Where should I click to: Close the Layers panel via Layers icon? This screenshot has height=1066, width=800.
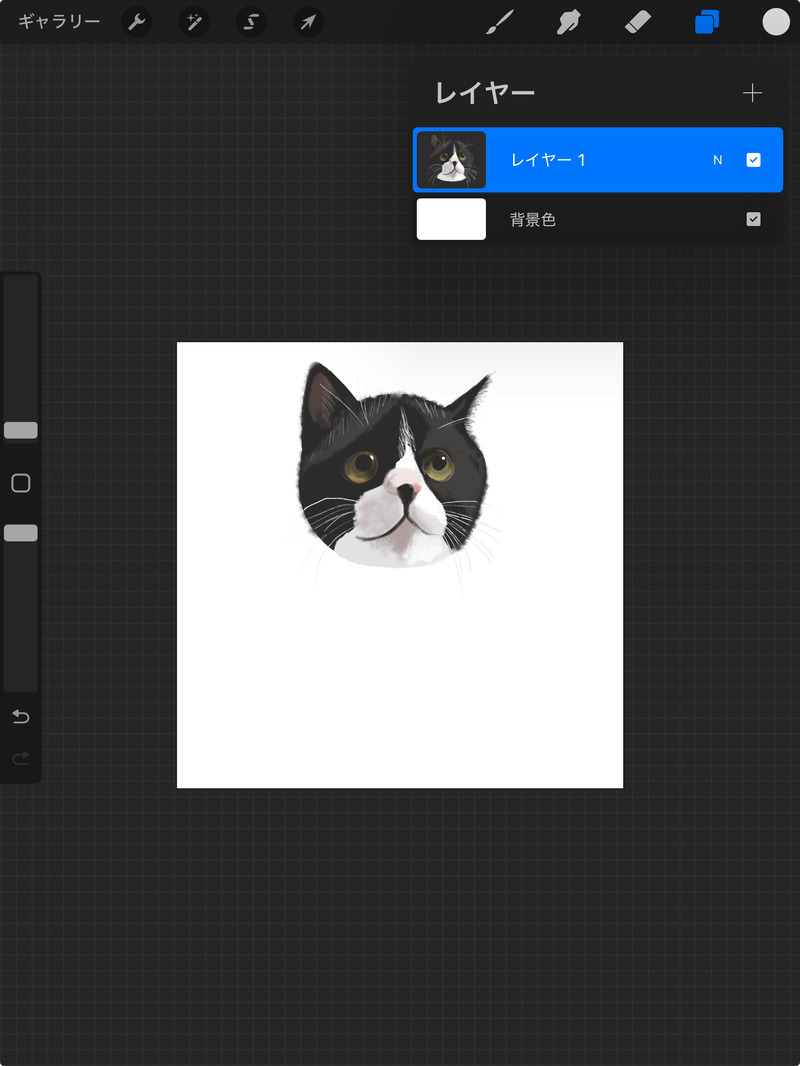pos(707,22)
